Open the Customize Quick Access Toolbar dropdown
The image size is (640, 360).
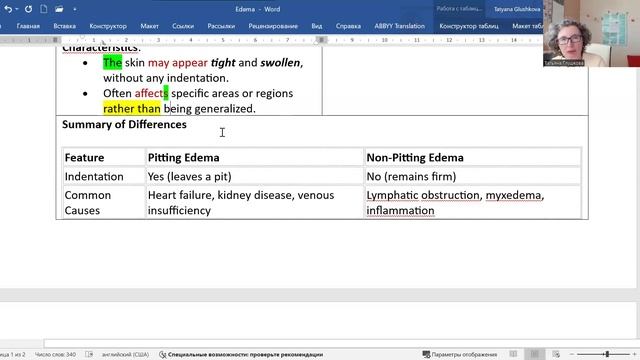[x=75, y=9]
